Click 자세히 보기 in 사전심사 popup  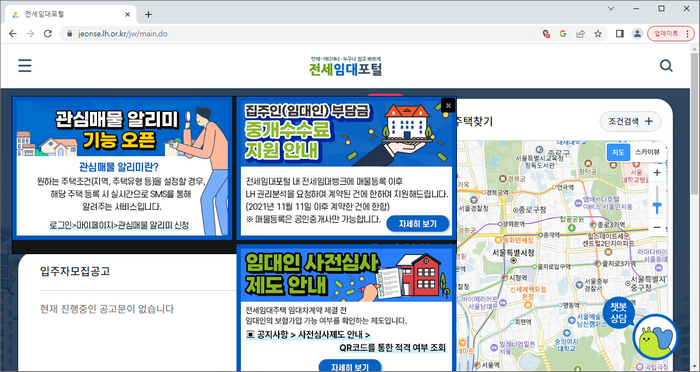click(350, 367)
